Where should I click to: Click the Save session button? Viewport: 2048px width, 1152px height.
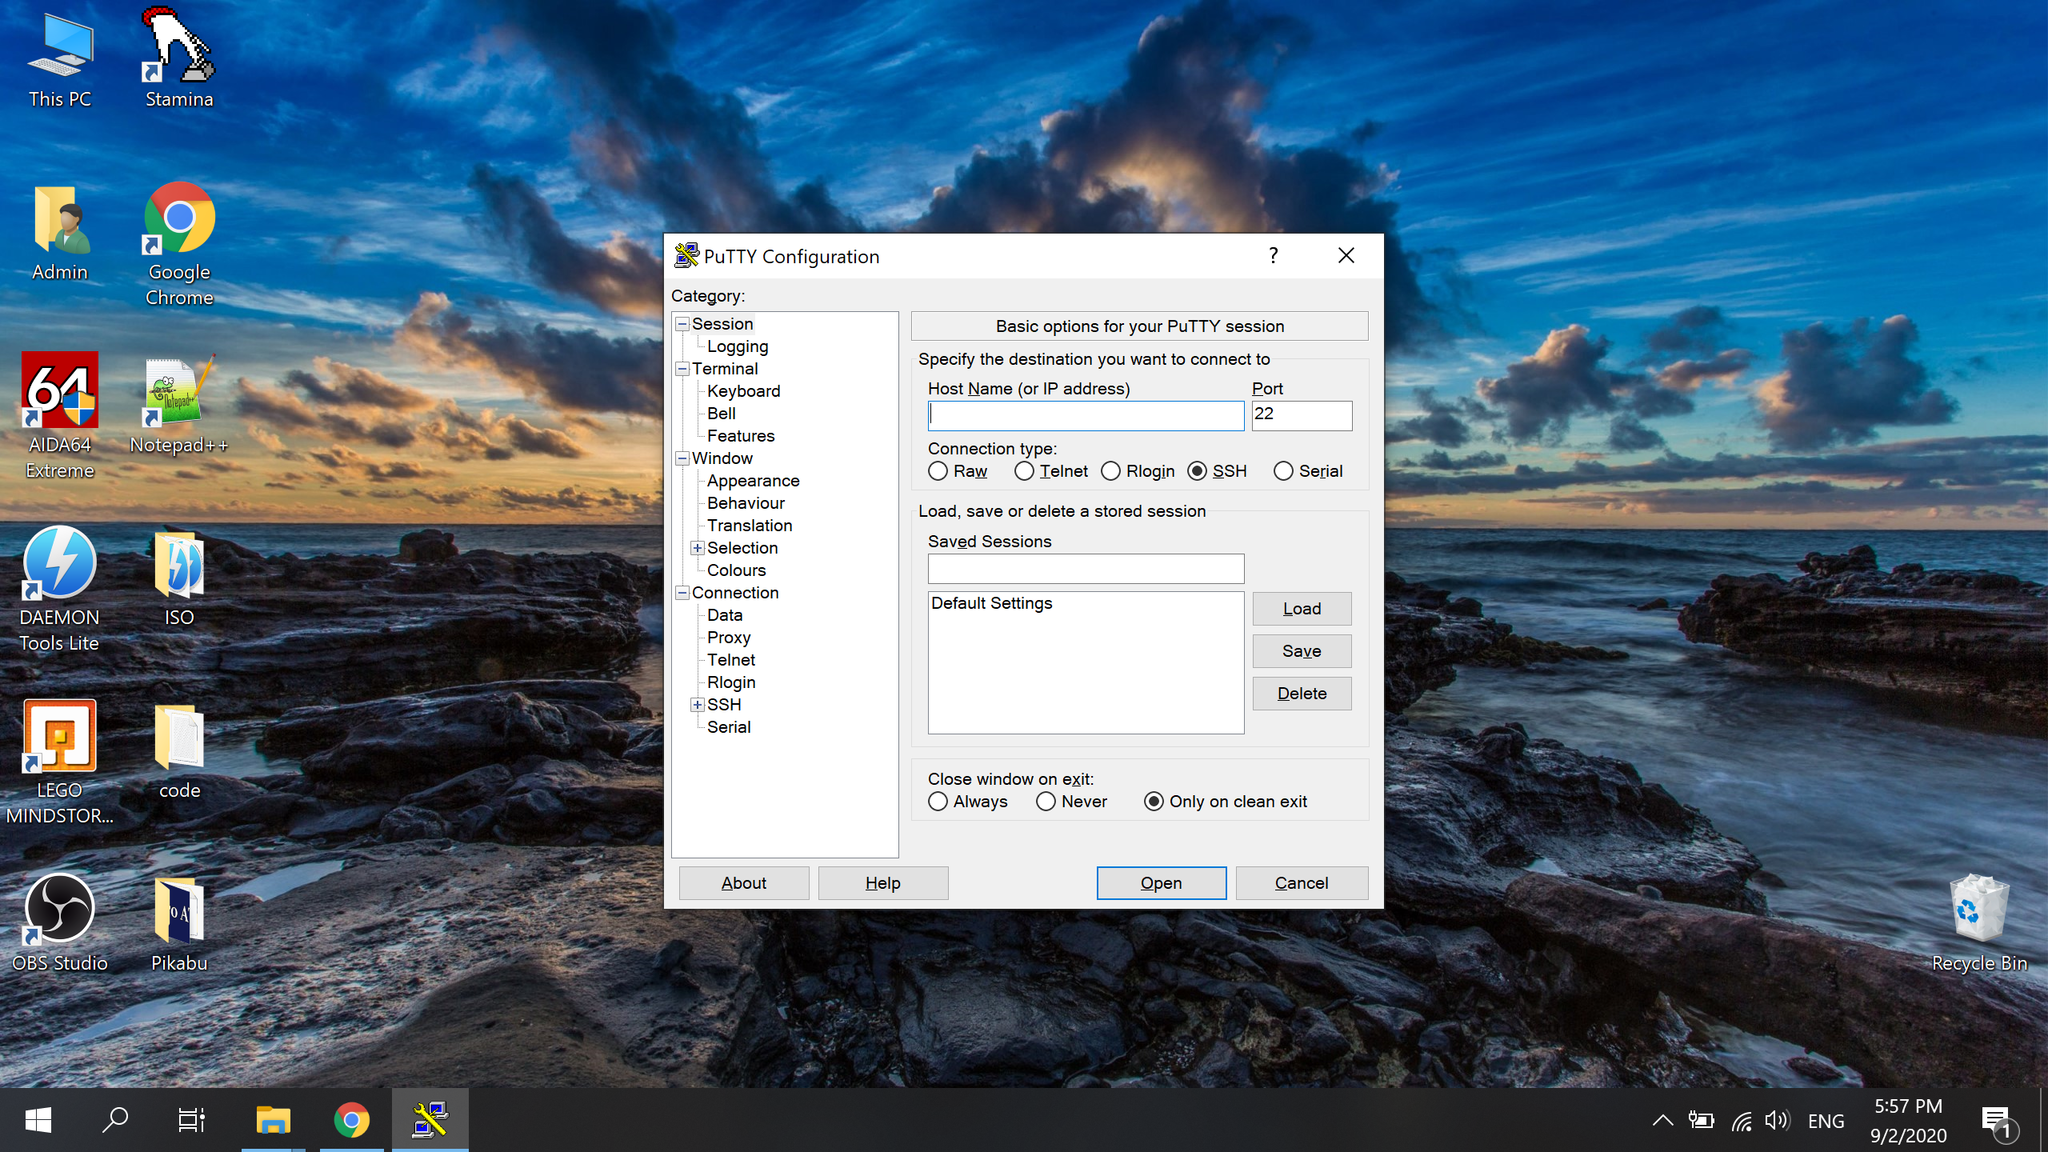pyautogui.click(x=1302, y=651)
